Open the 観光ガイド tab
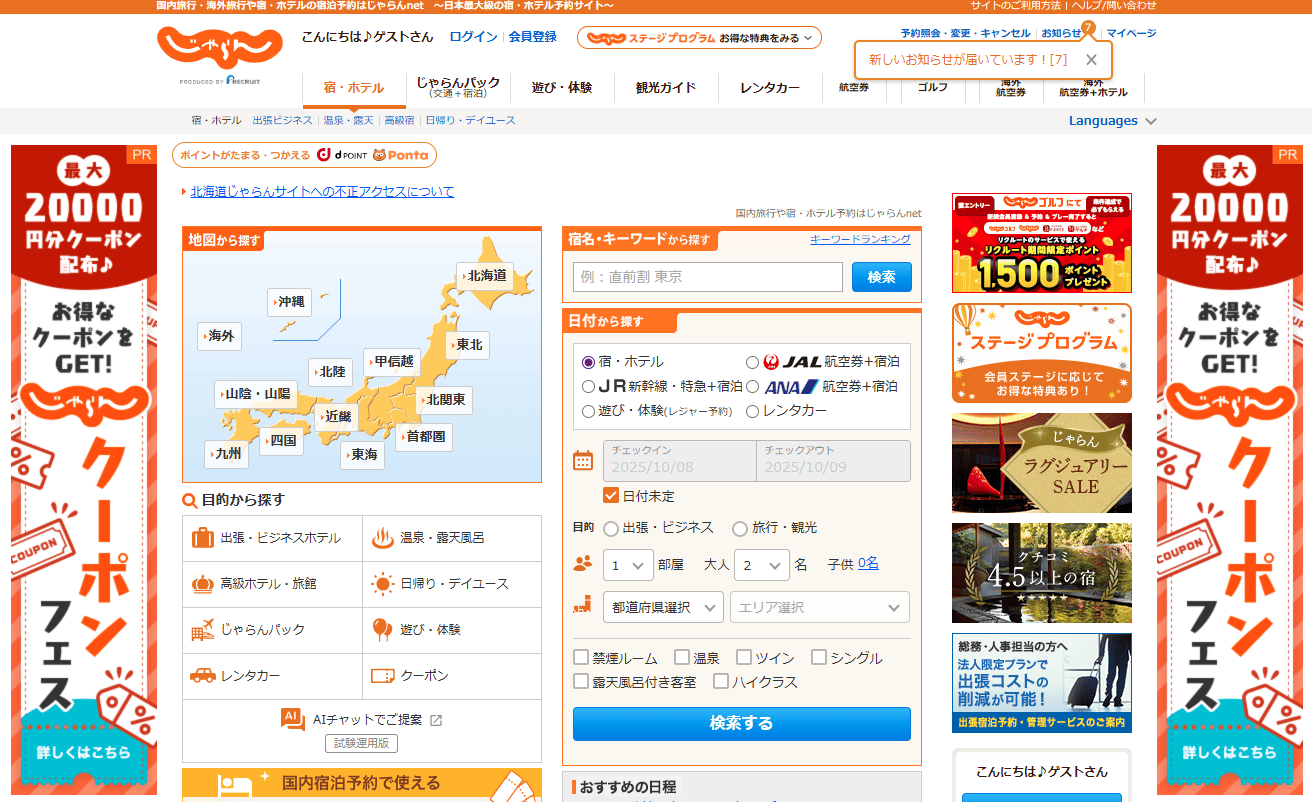 [666, 88]
